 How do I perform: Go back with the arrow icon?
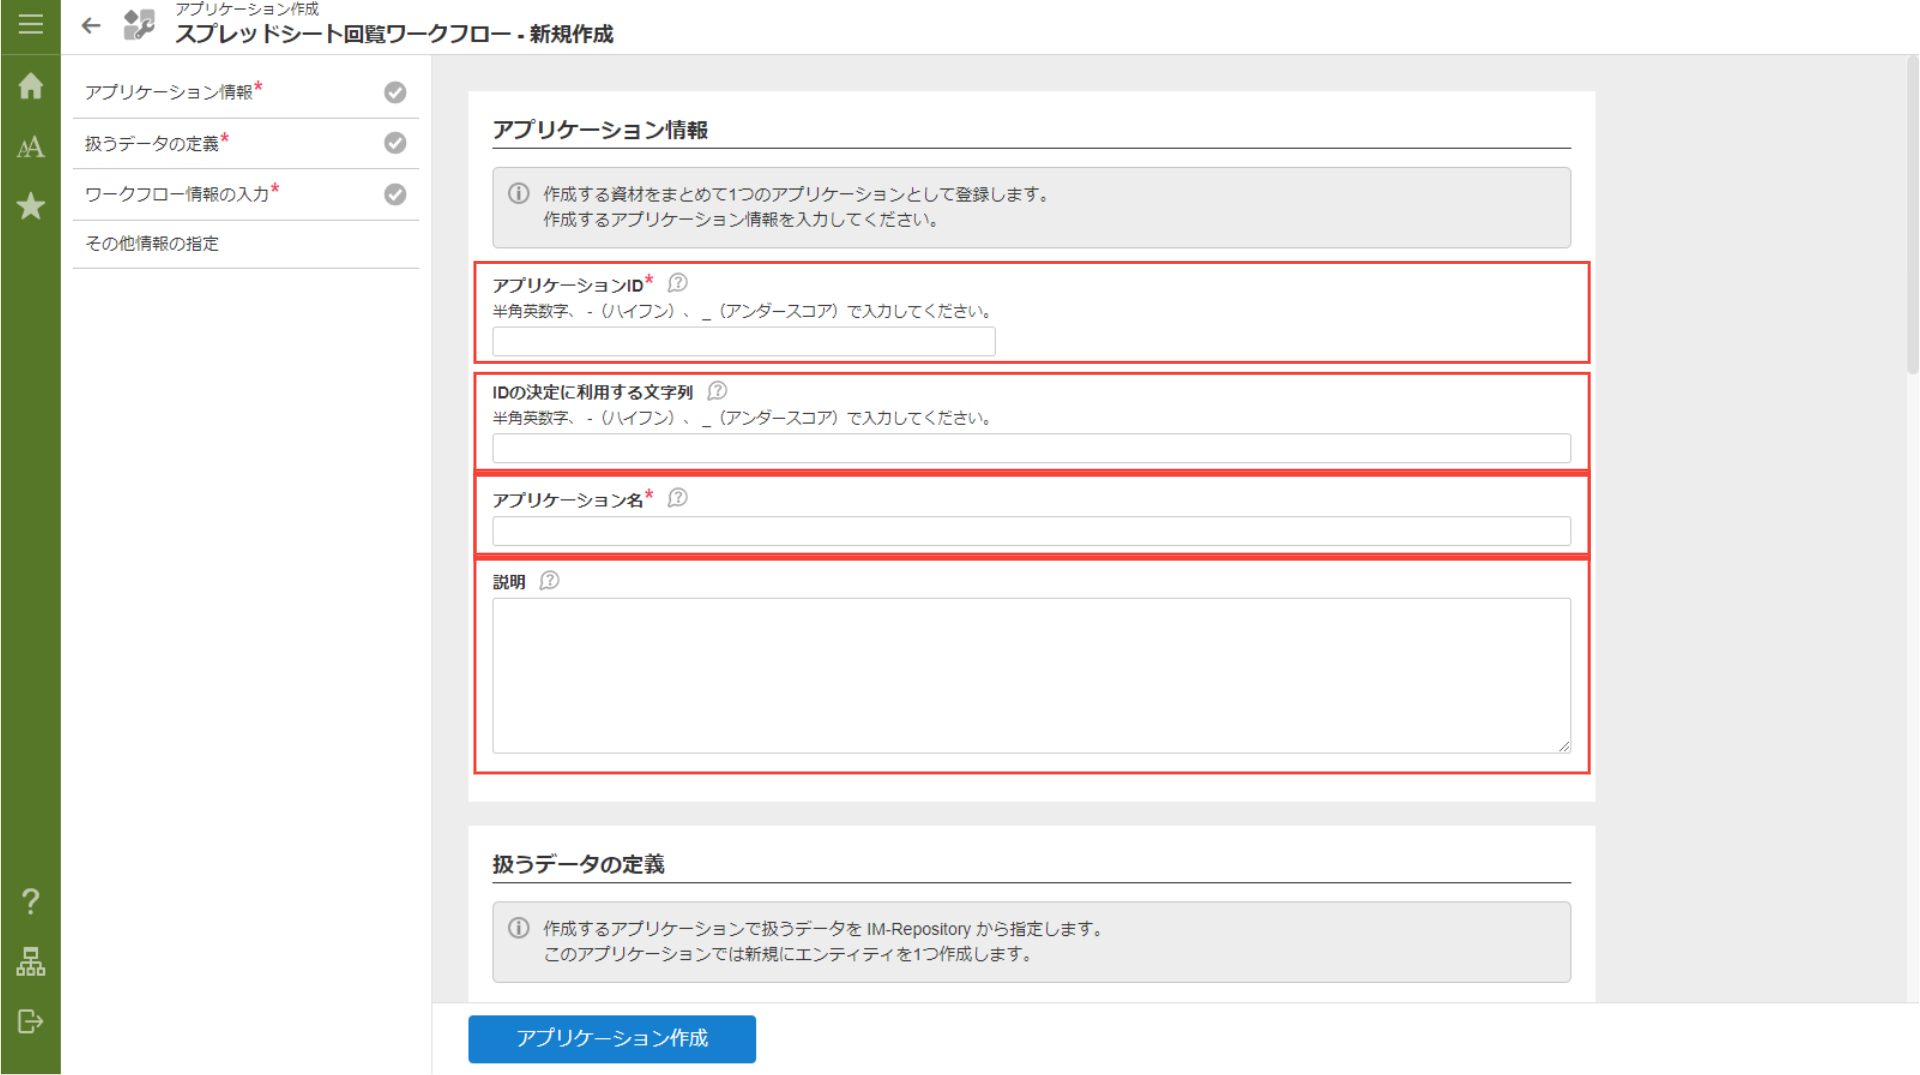91,26
